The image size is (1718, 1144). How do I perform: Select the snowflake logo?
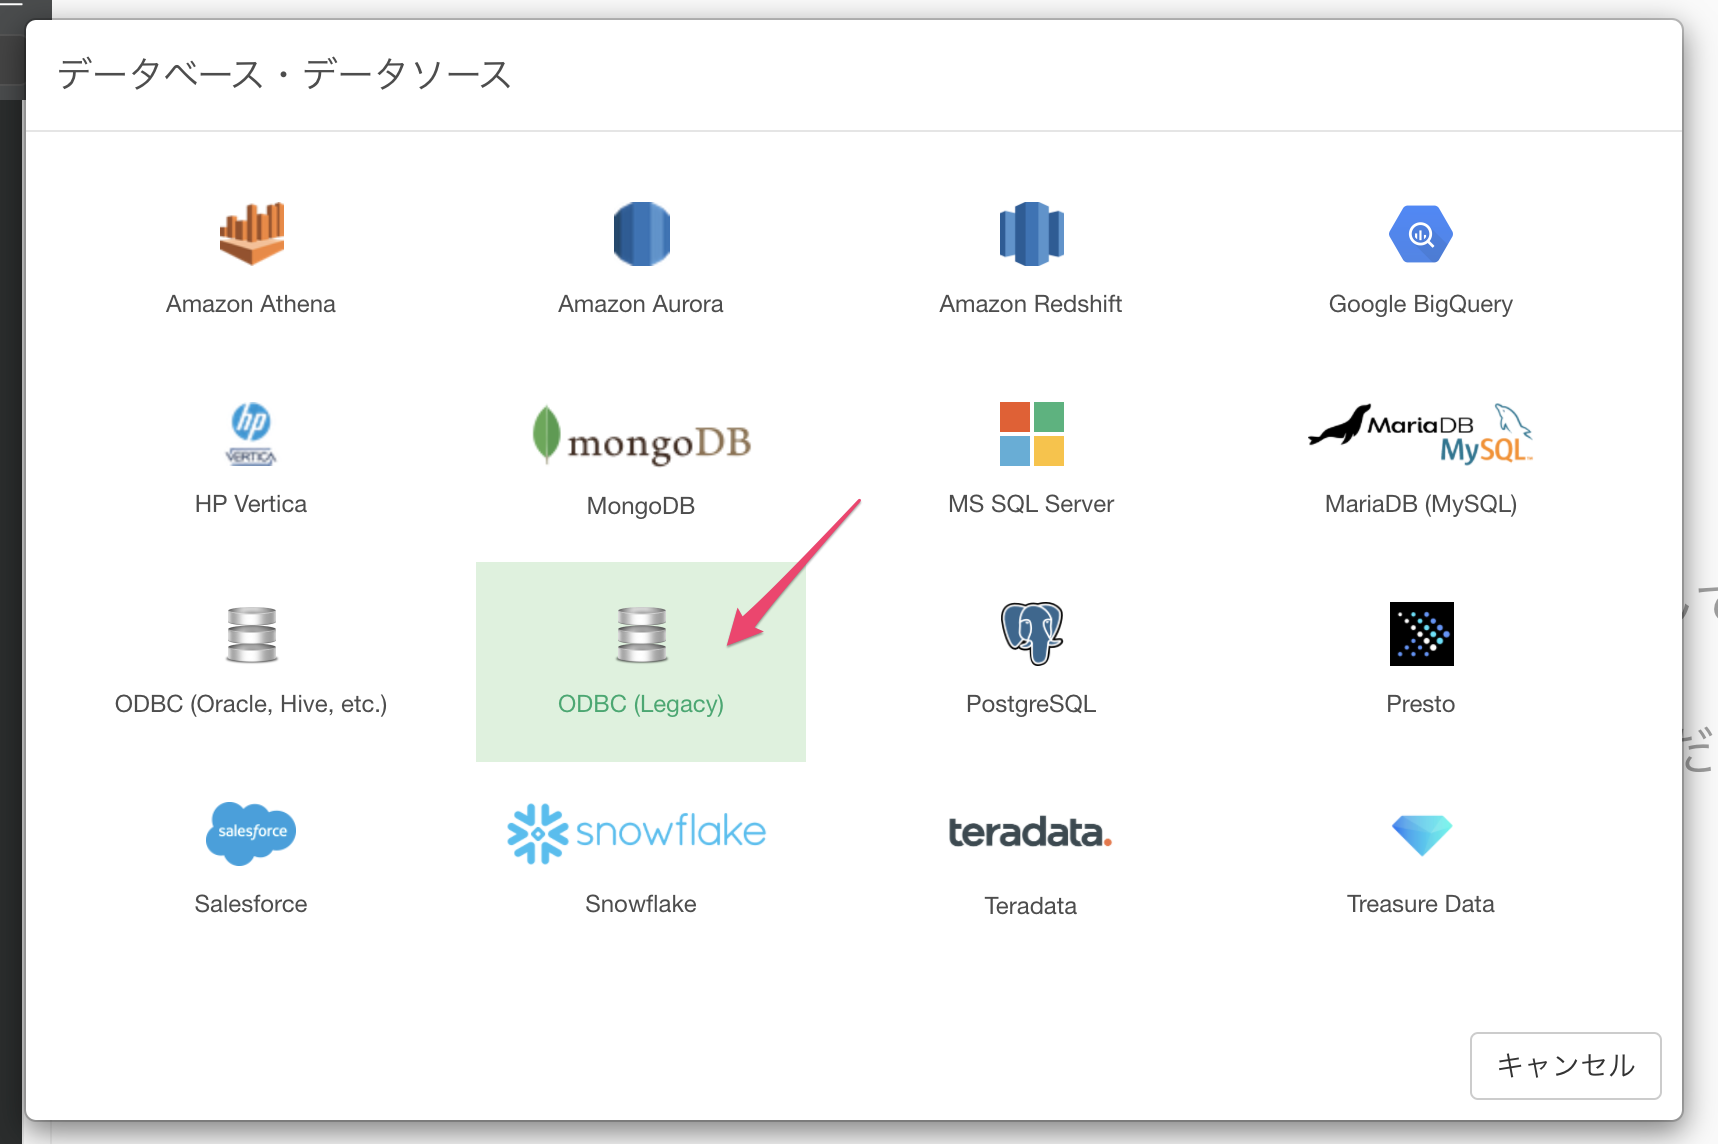[637, 834]
